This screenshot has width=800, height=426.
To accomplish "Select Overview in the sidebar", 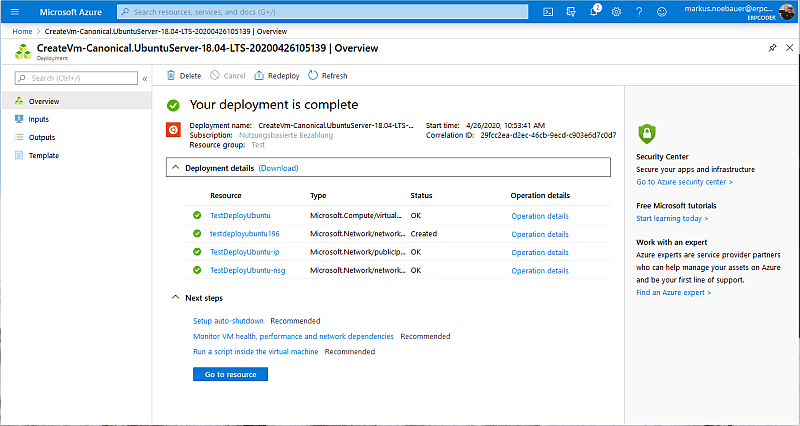I will pos(77,101).
